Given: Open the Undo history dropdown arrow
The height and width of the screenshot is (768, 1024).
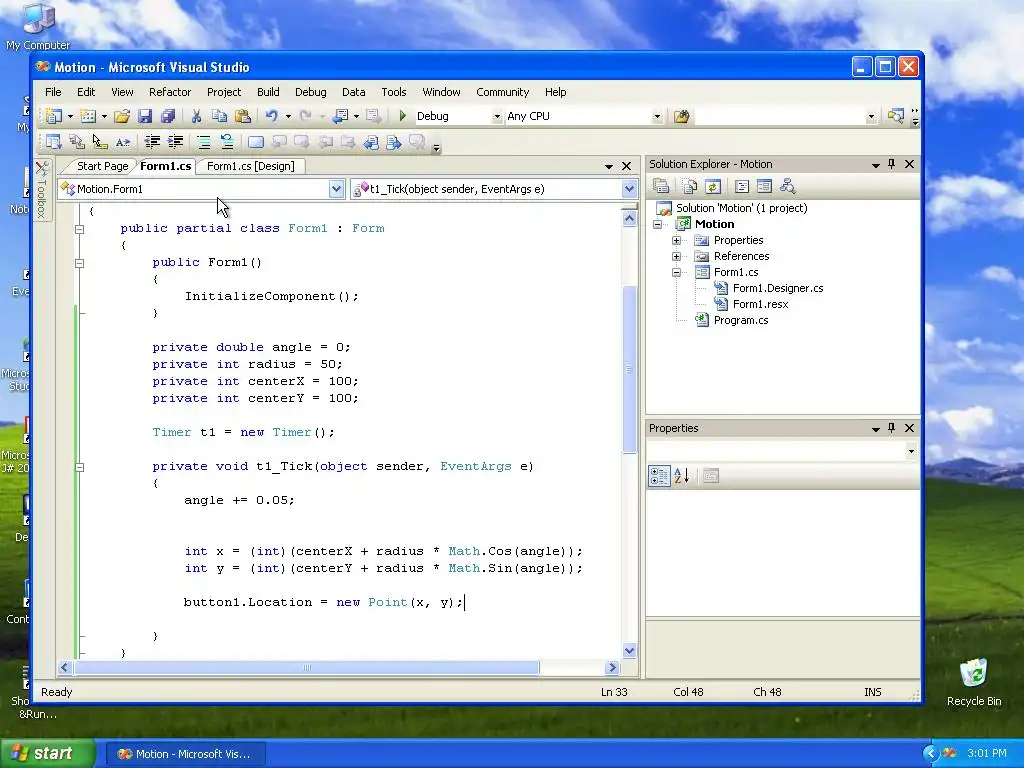Looking at the screenshot, I should [x=288, y=116].
